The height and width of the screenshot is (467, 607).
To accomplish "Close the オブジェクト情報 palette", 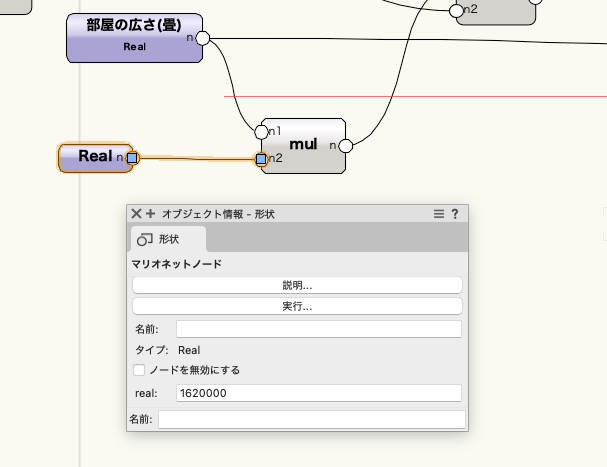I will (x=137, y=214).
